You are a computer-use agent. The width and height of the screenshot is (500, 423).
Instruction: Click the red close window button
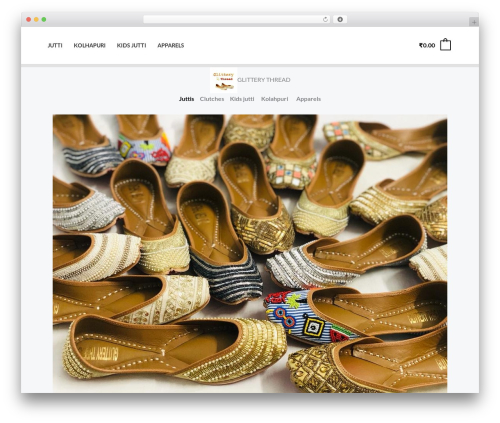click(x=29, y=20)
